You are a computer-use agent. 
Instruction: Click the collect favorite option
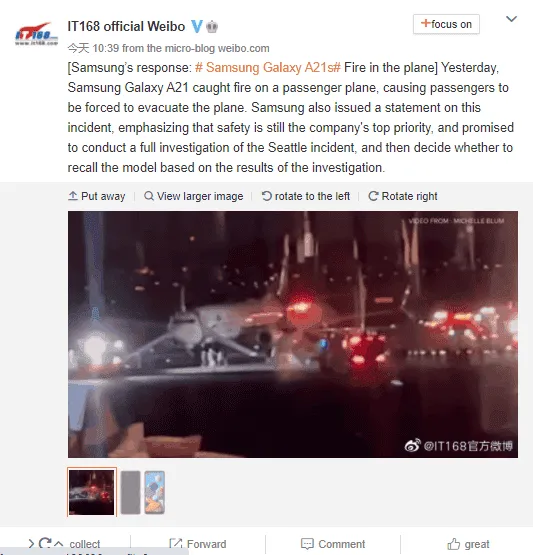(x=85, y=544)
